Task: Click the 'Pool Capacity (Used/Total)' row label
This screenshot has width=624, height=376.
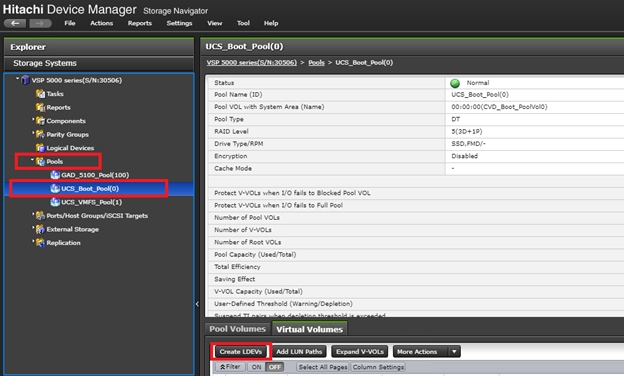Action: click(255, 255)
